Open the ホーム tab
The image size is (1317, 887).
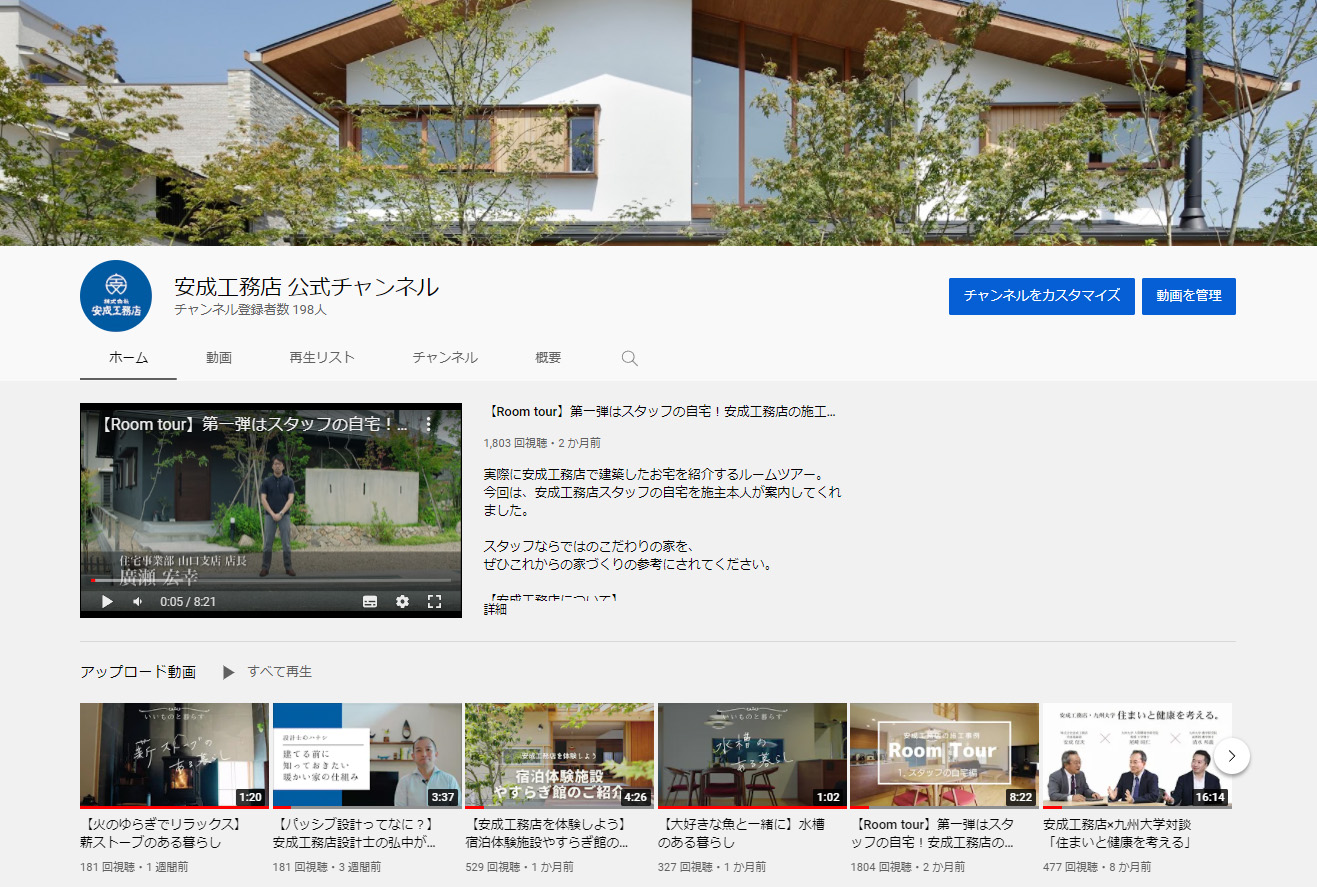[x=128, y=358]
